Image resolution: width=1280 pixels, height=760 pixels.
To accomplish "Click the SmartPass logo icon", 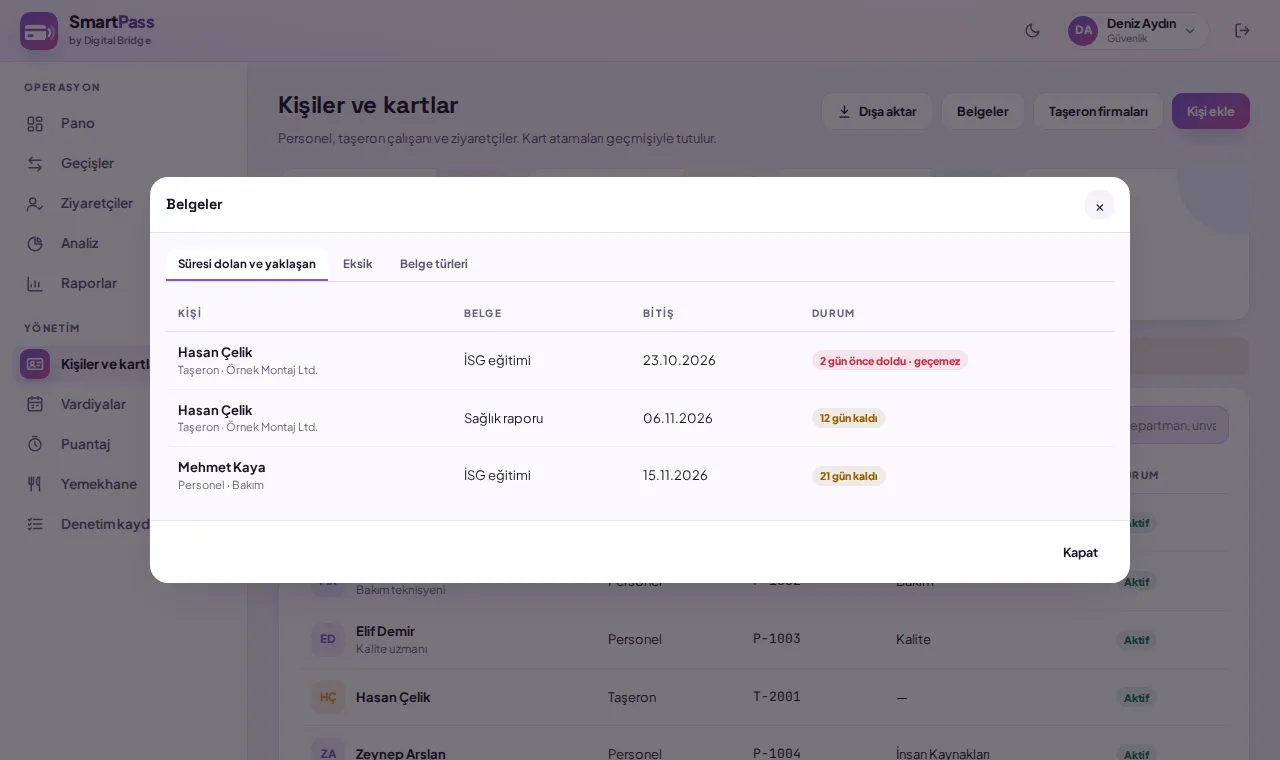I will 39,31.
